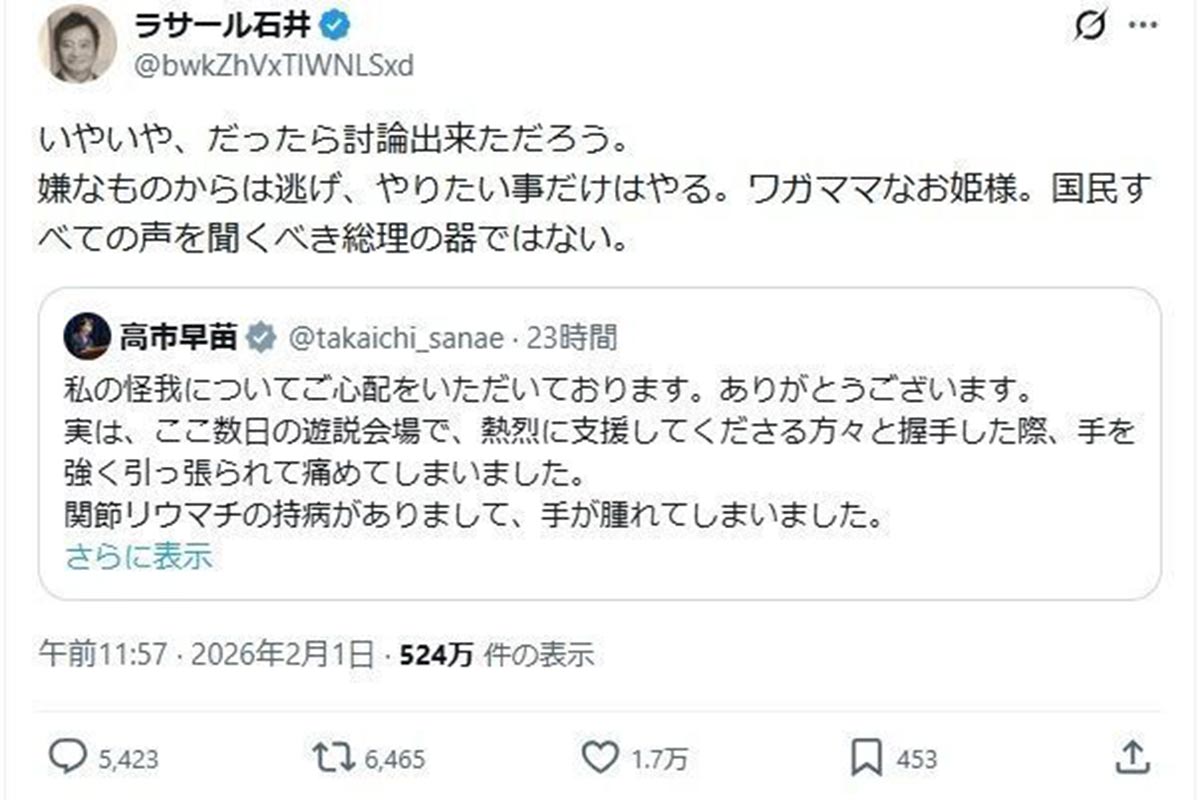The image size is (1200, 800).
Task: Bookmark this post
Action: point(866,758)
